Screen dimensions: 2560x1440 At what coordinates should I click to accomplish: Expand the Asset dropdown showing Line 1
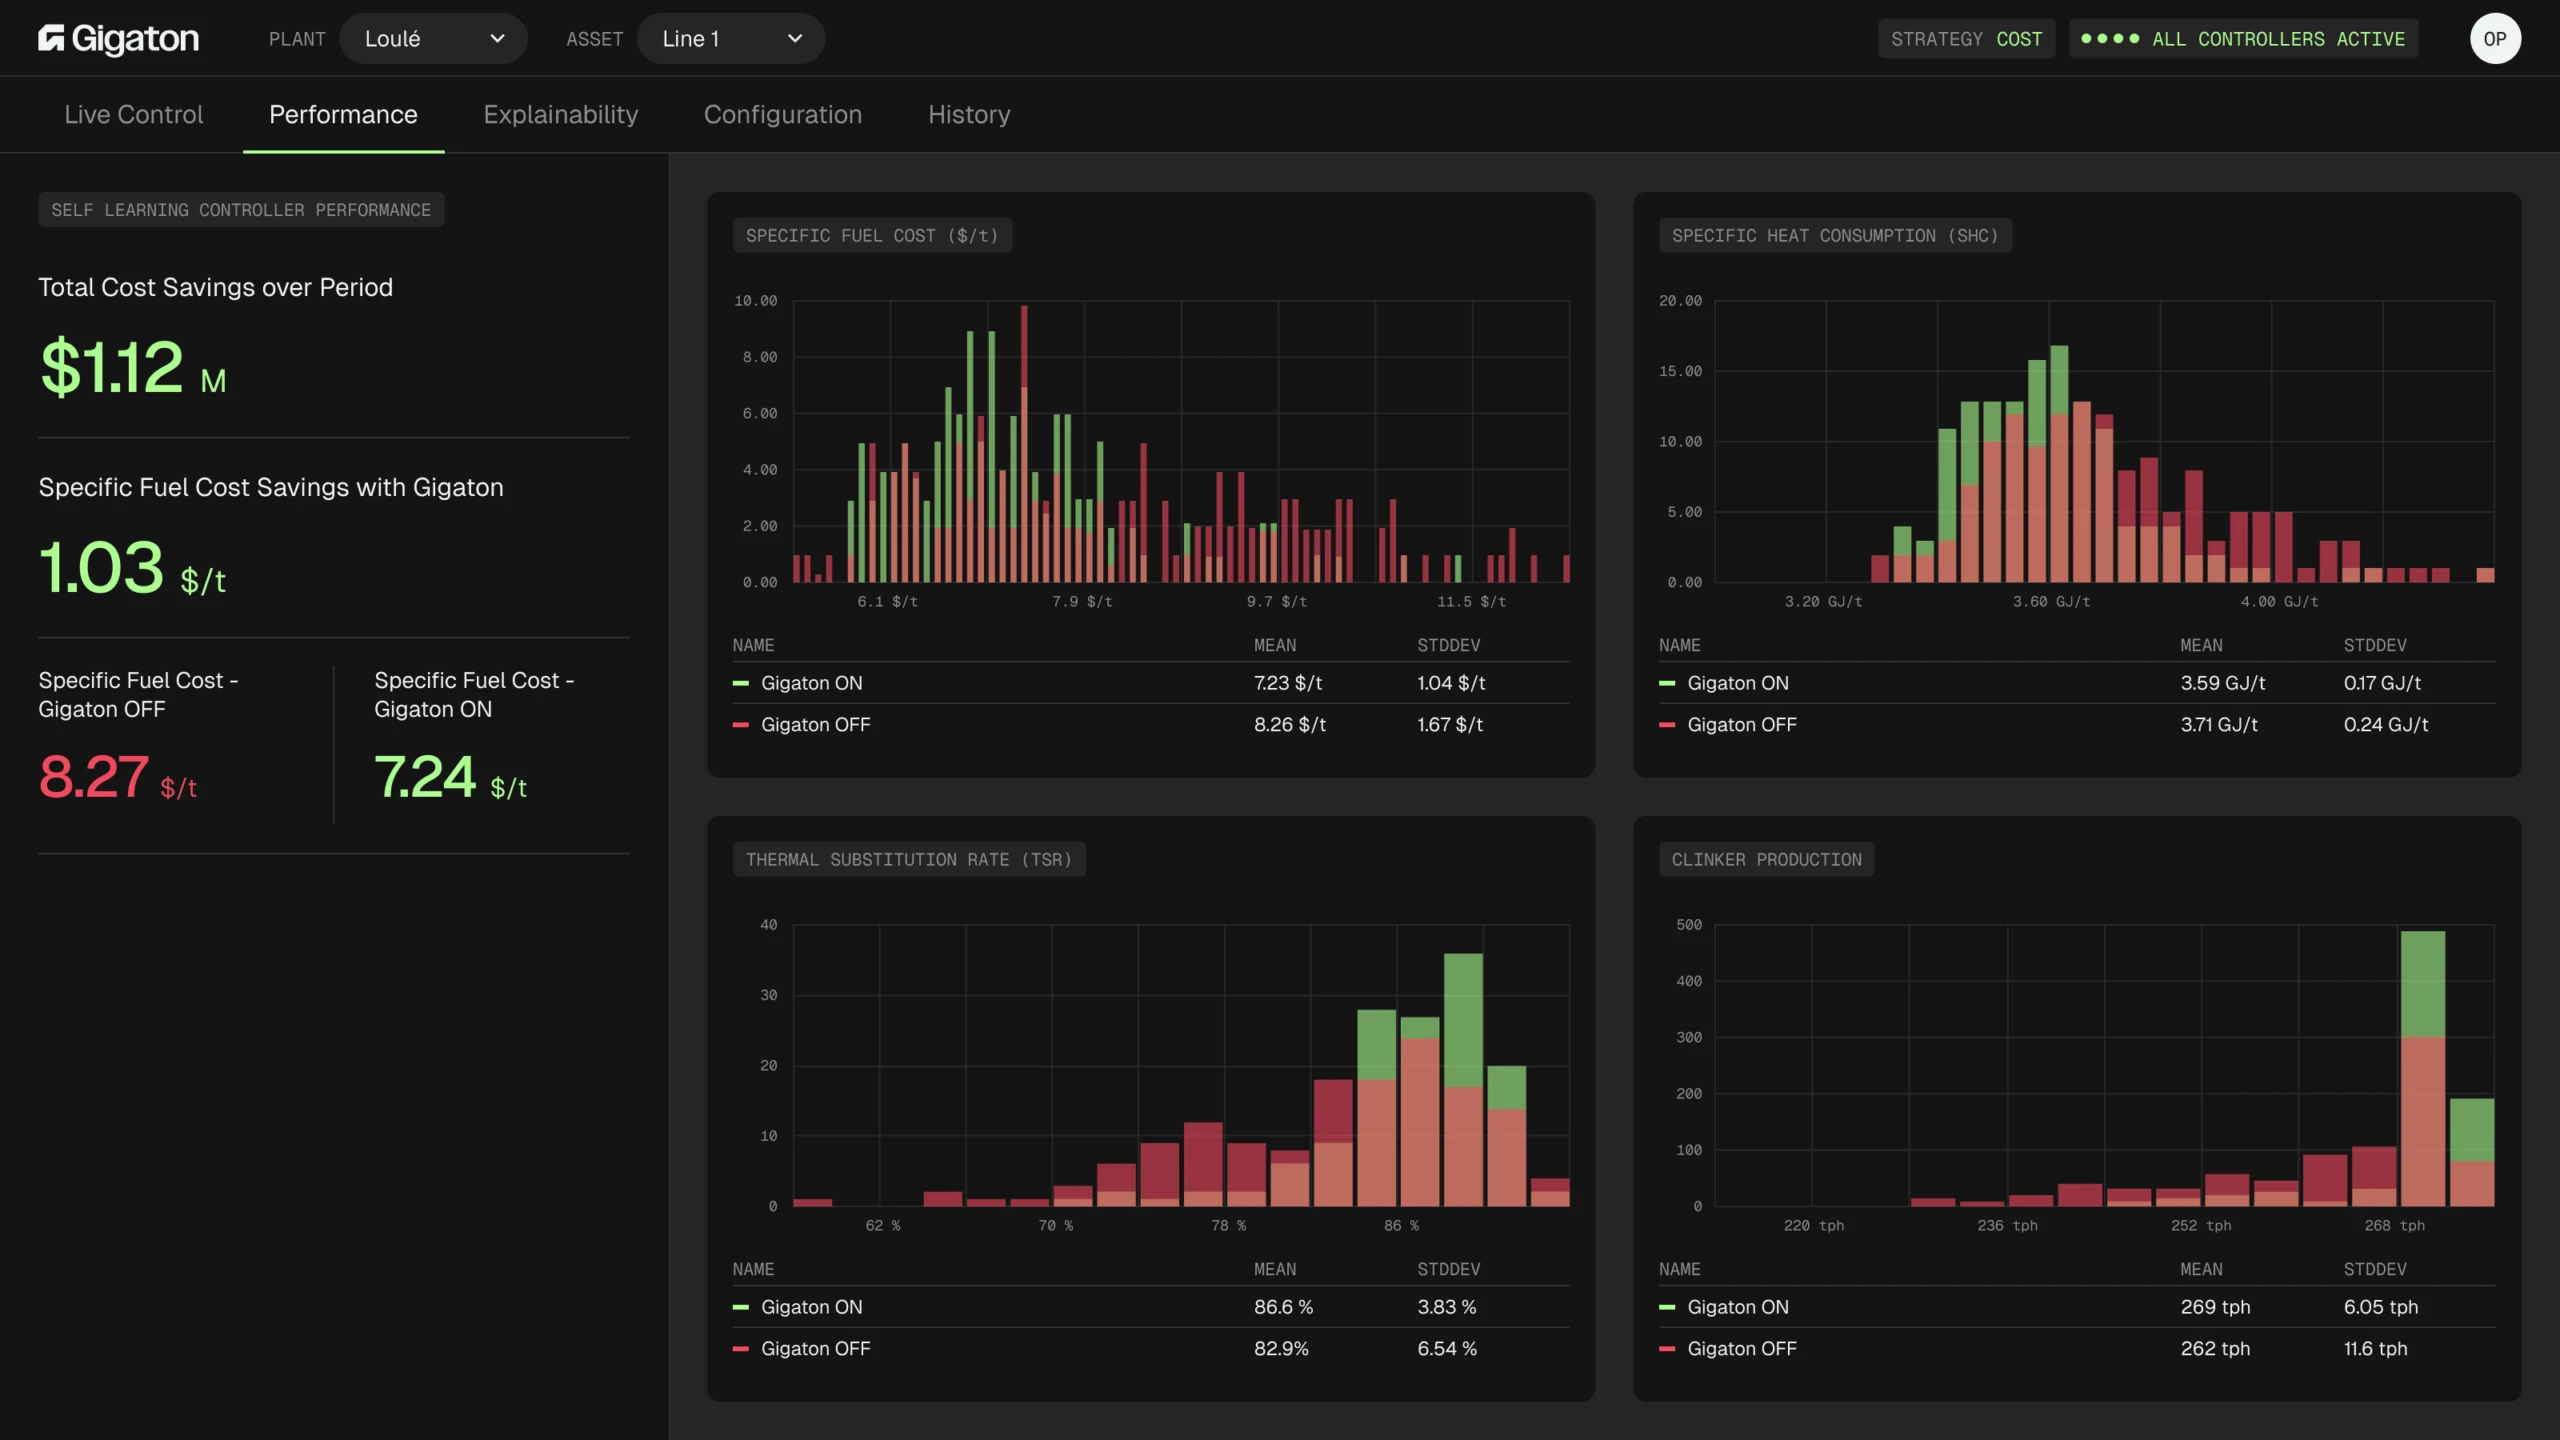[731, 39]
